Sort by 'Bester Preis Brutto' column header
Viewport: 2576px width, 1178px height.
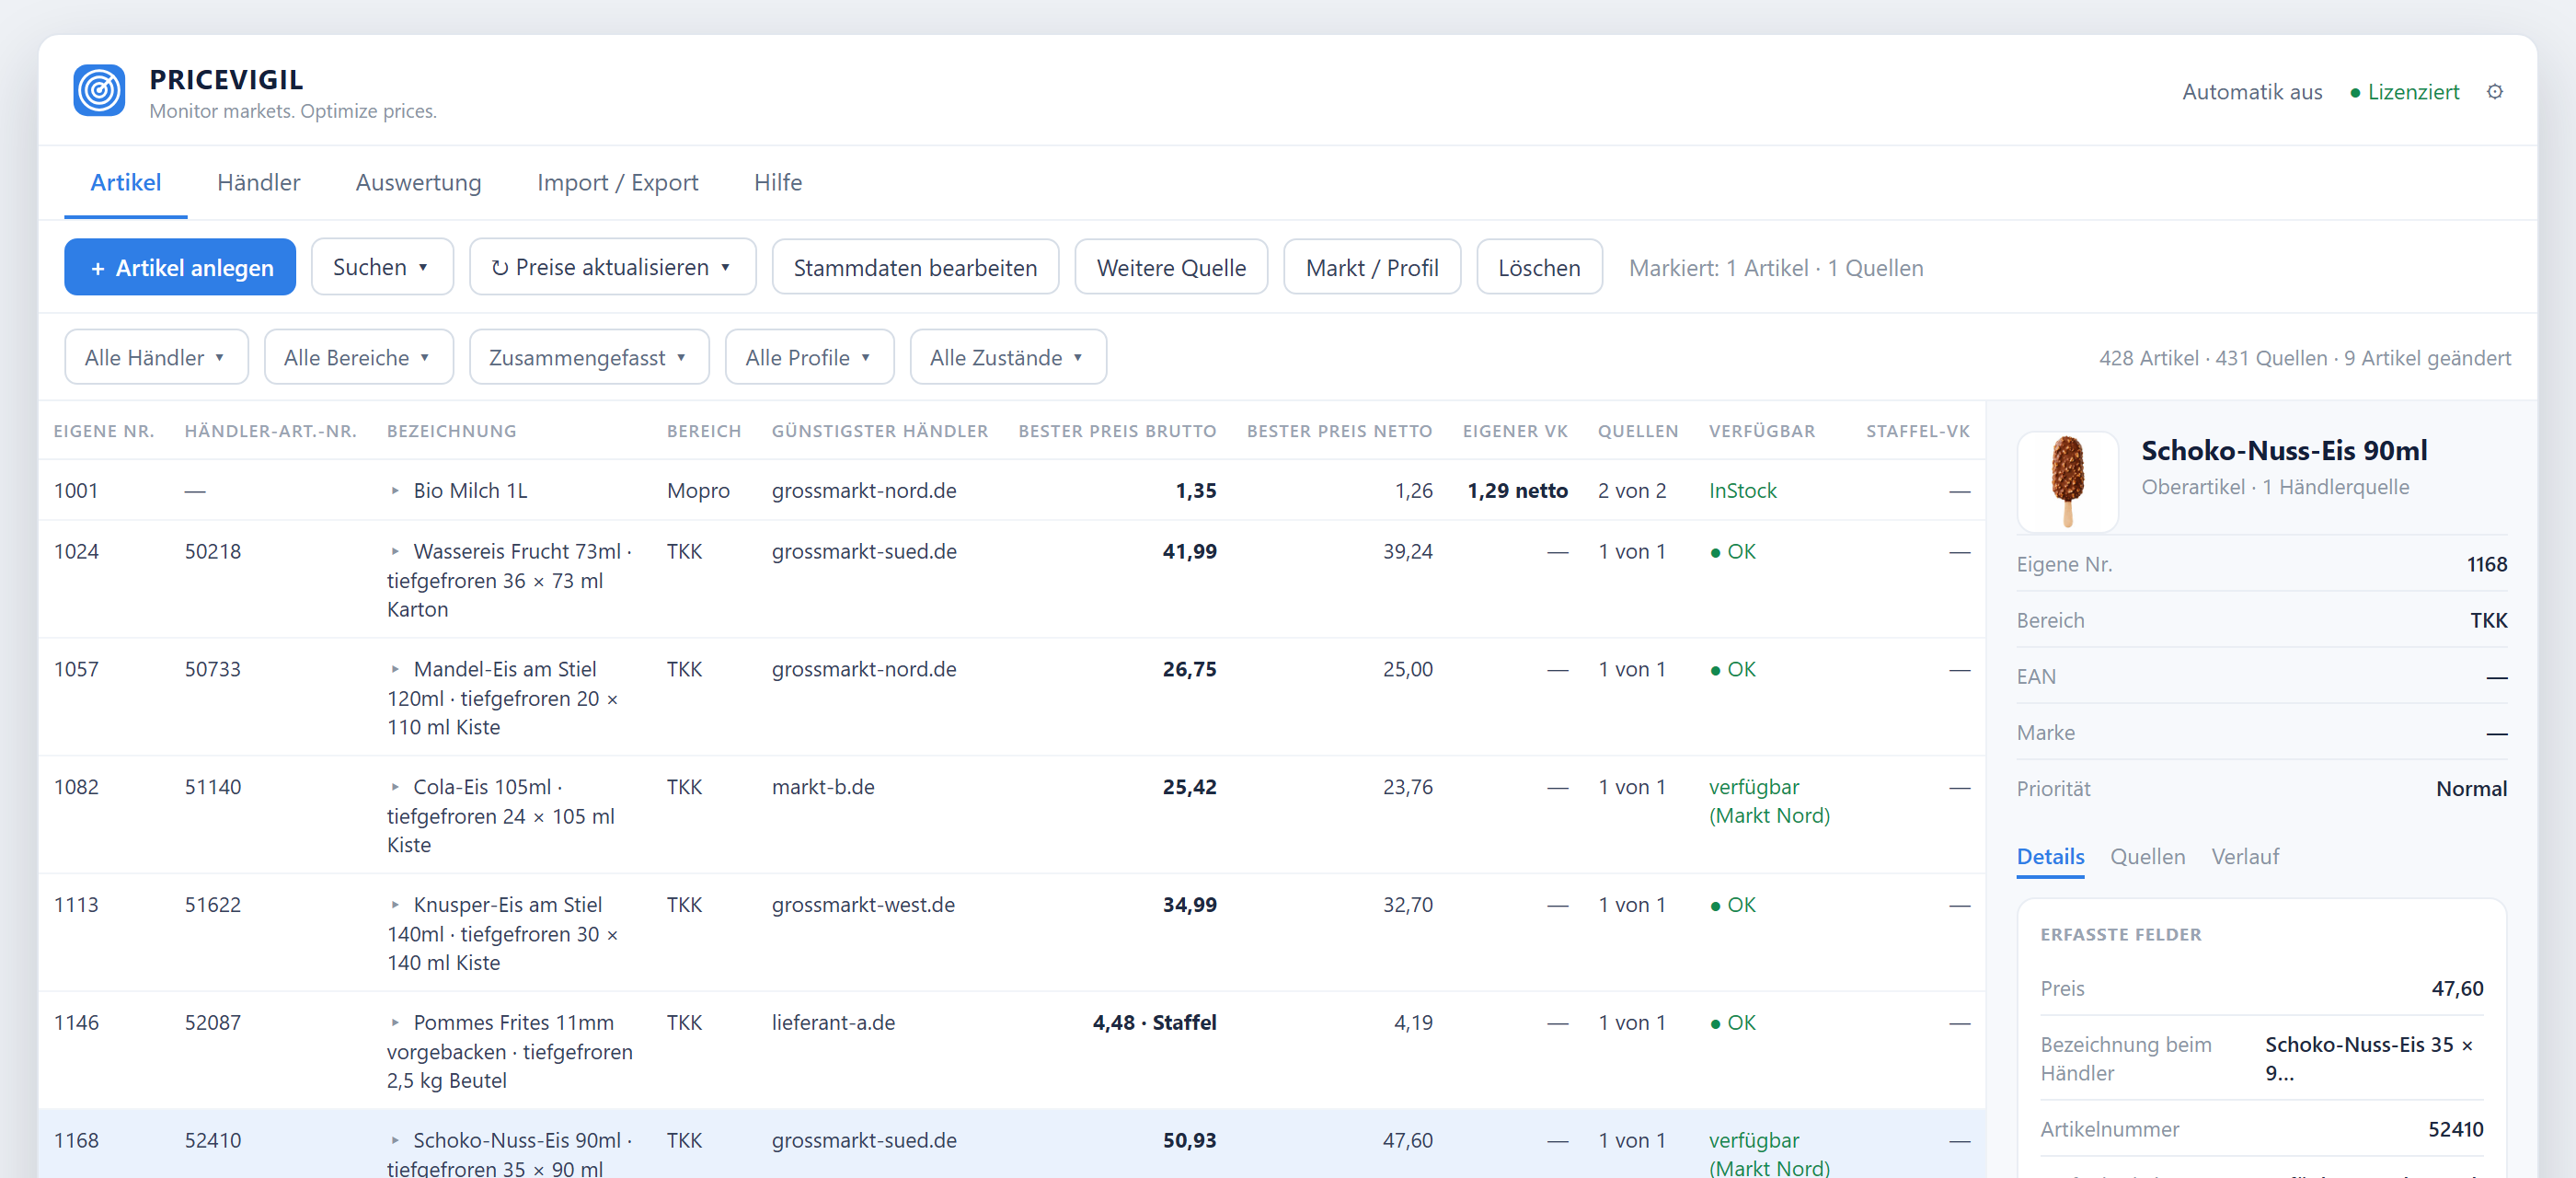[x=1117, y=431]
